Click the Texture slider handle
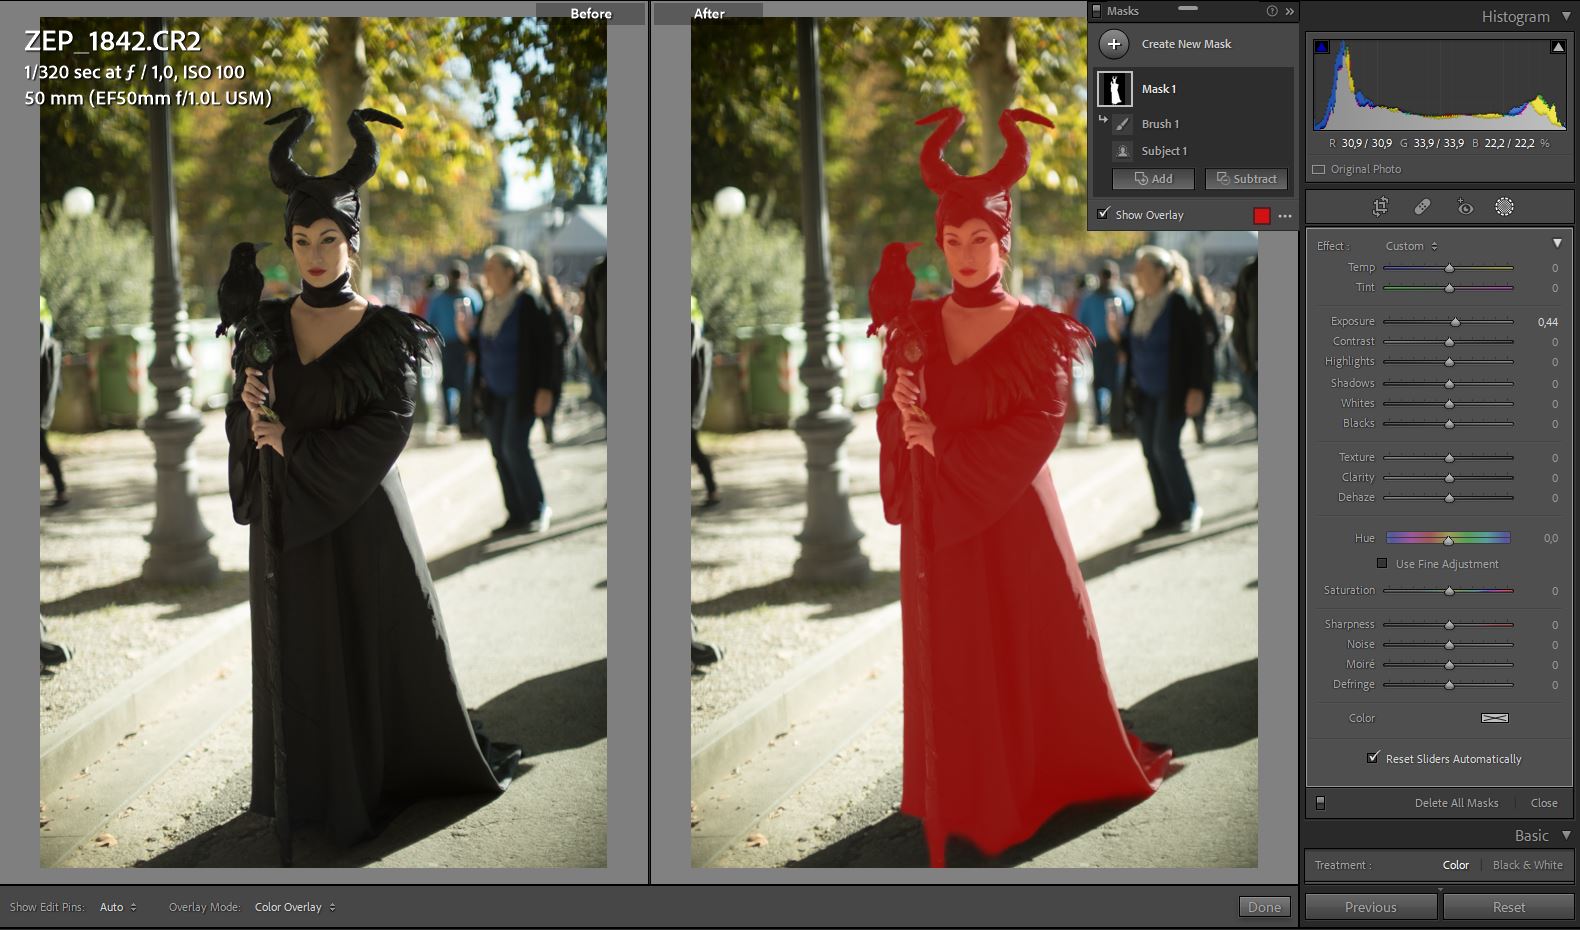1580x930 pixels. click(x=1449, y=458)
